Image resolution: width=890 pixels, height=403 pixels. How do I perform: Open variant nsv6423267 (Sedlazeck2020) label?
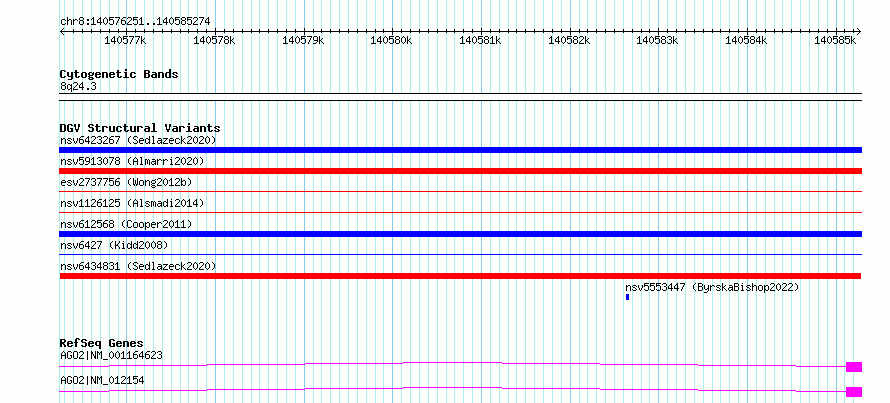pos(138,140)
